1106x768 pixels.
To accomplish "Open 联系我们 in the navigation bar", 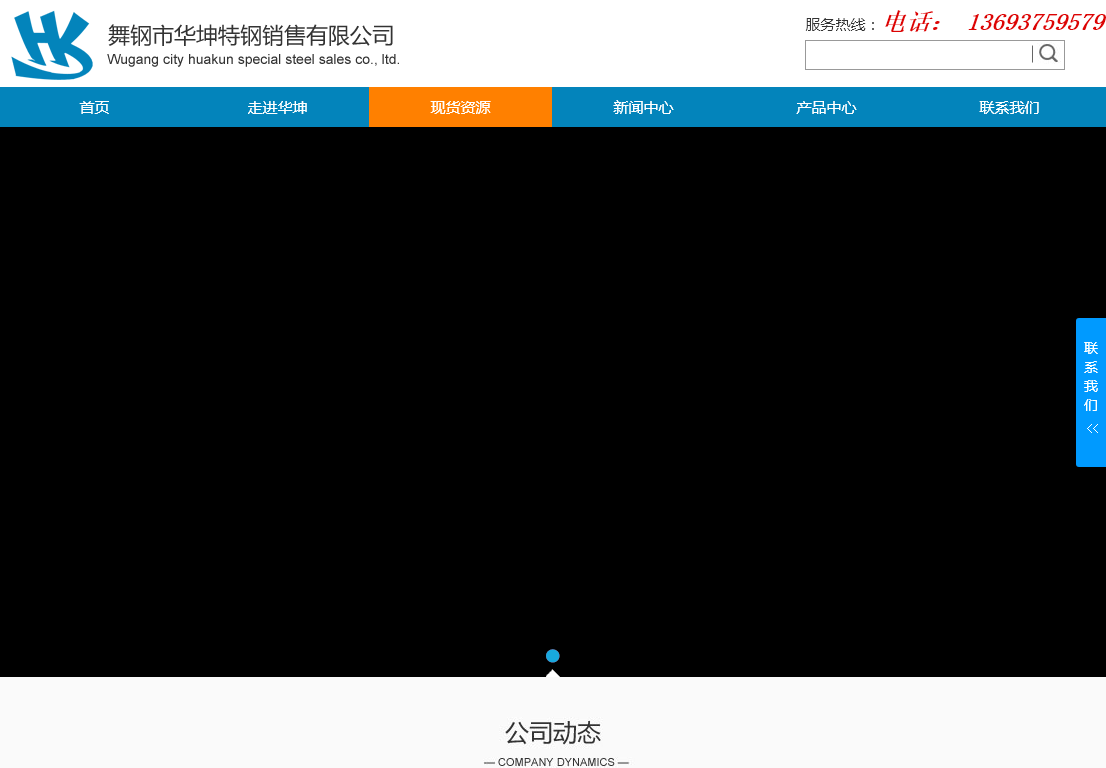I will click(1009, 108).
